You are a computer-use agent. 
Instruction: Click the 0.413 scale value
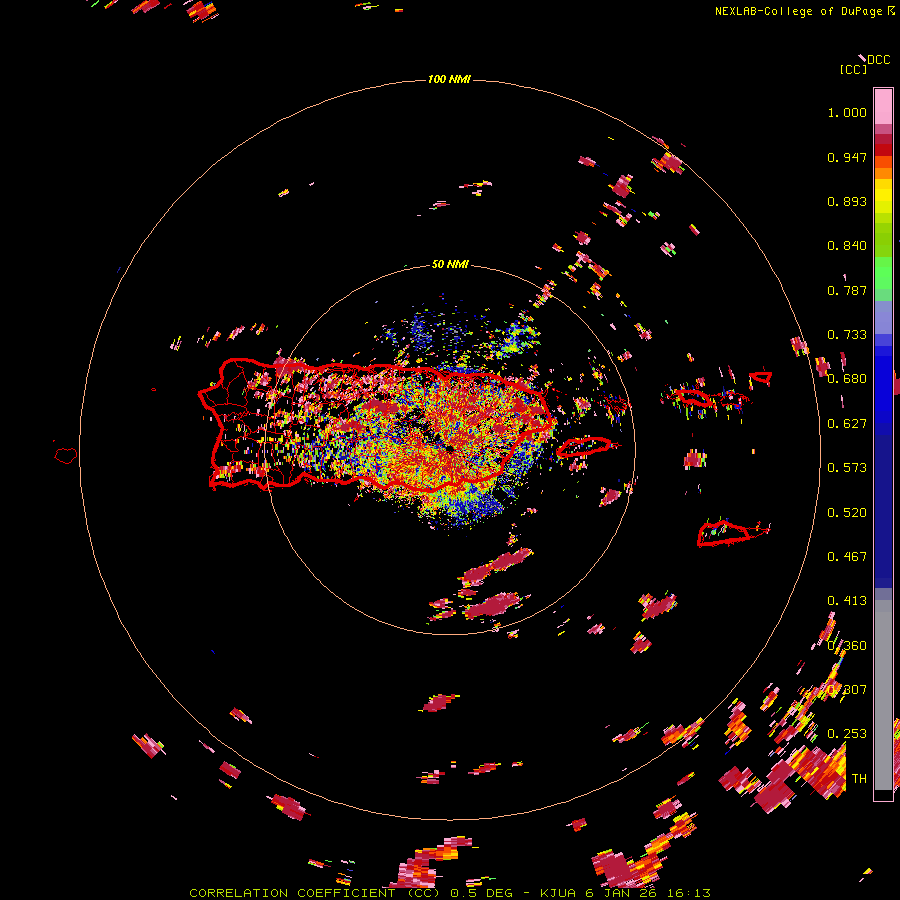click(x=847, y=601)
